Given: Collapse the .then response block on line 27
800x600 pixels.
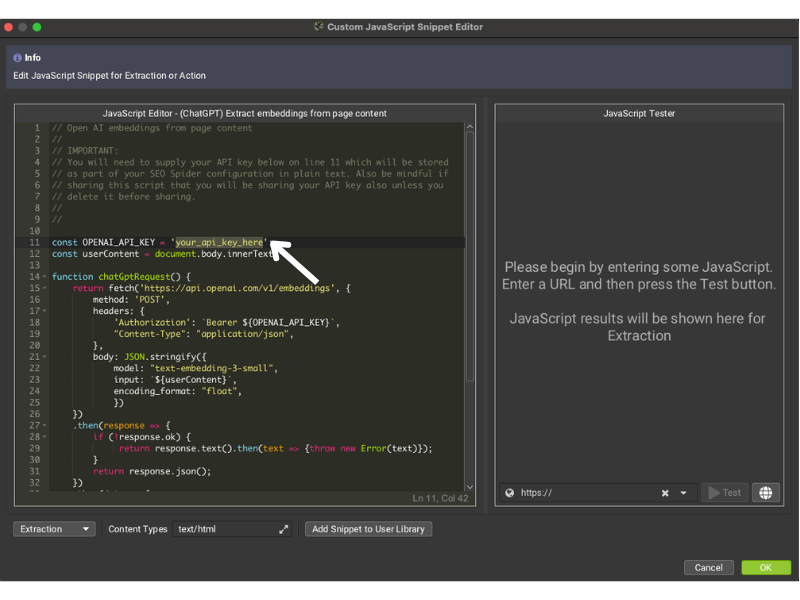Looking at the screenshot, I should pyautogui.click(x=43, y=425).
